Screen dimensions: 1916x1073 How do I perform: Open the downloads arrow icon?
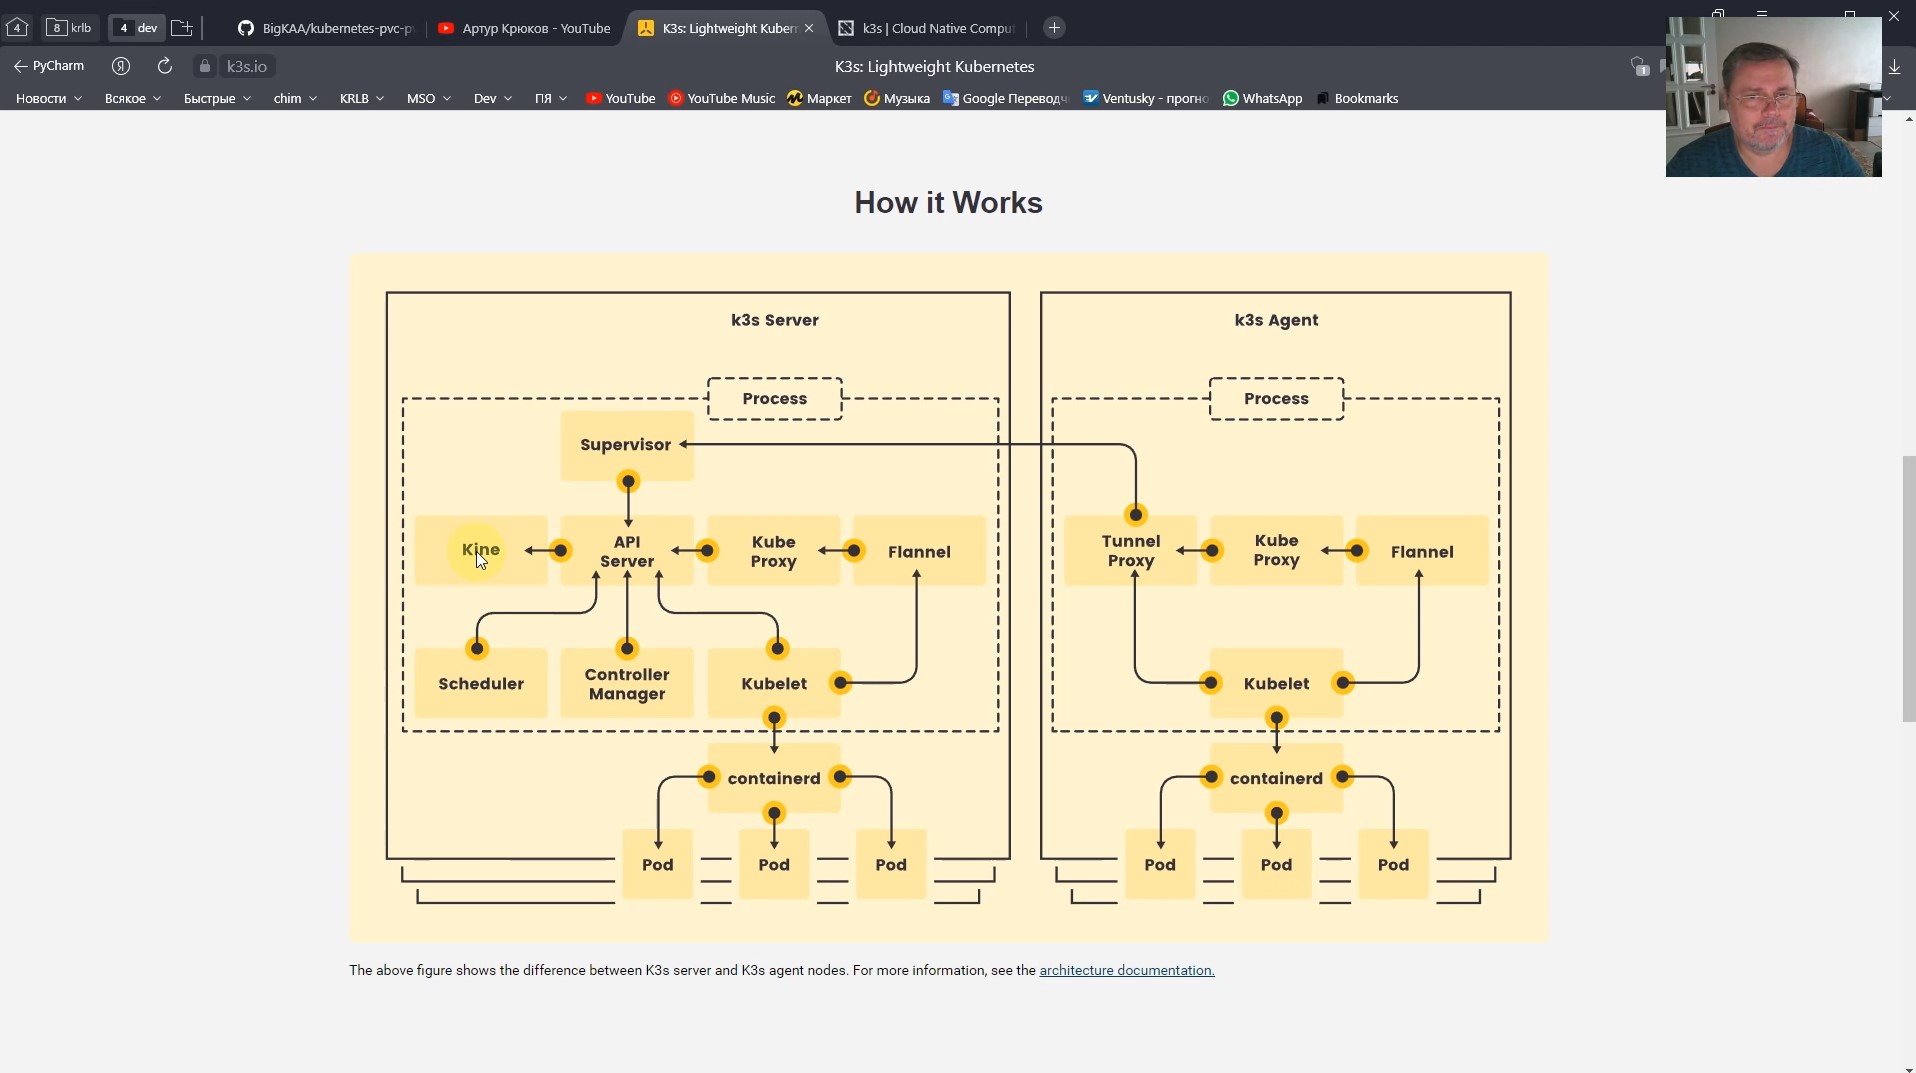tap(1894, 66)
